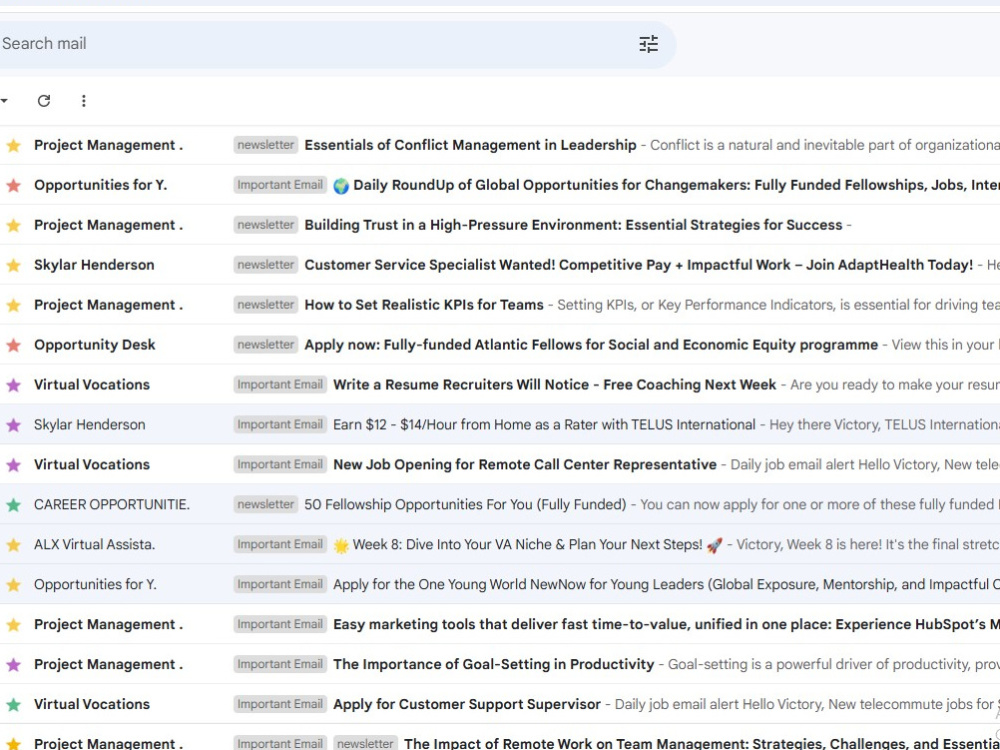Toggle red star on Daily RoundUp email
This screenshot has width=1000, height=750.
click(13, 186)
